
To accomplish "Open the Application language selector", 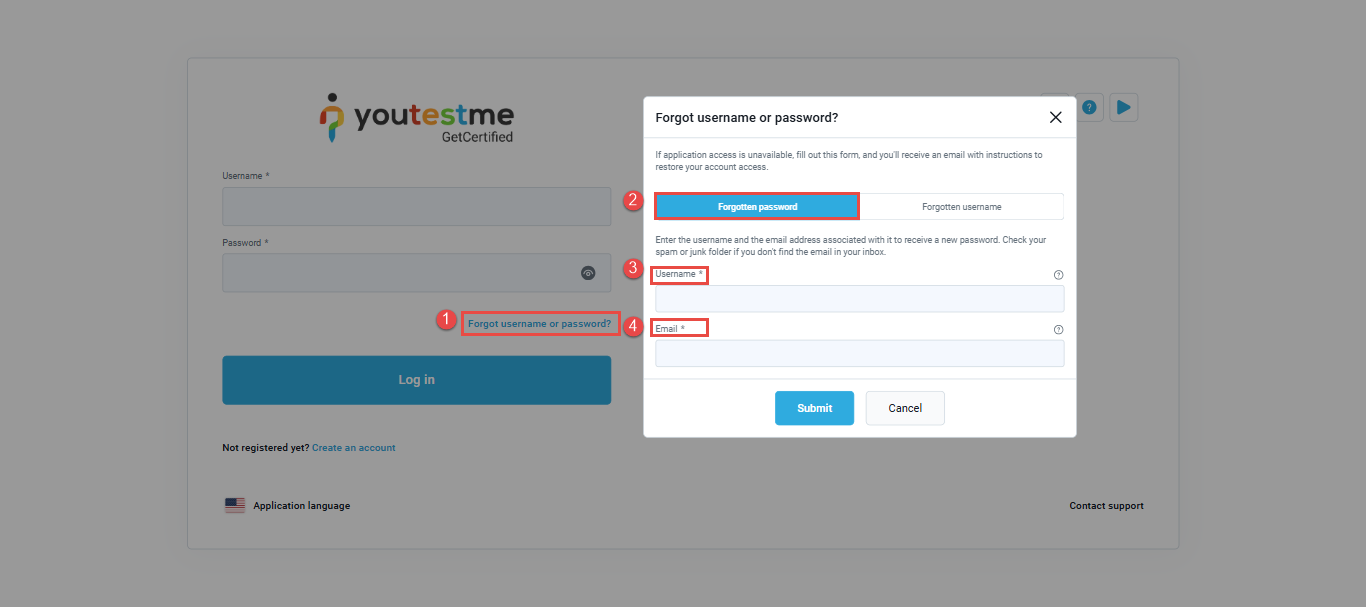I will click(x=301, y=506).
